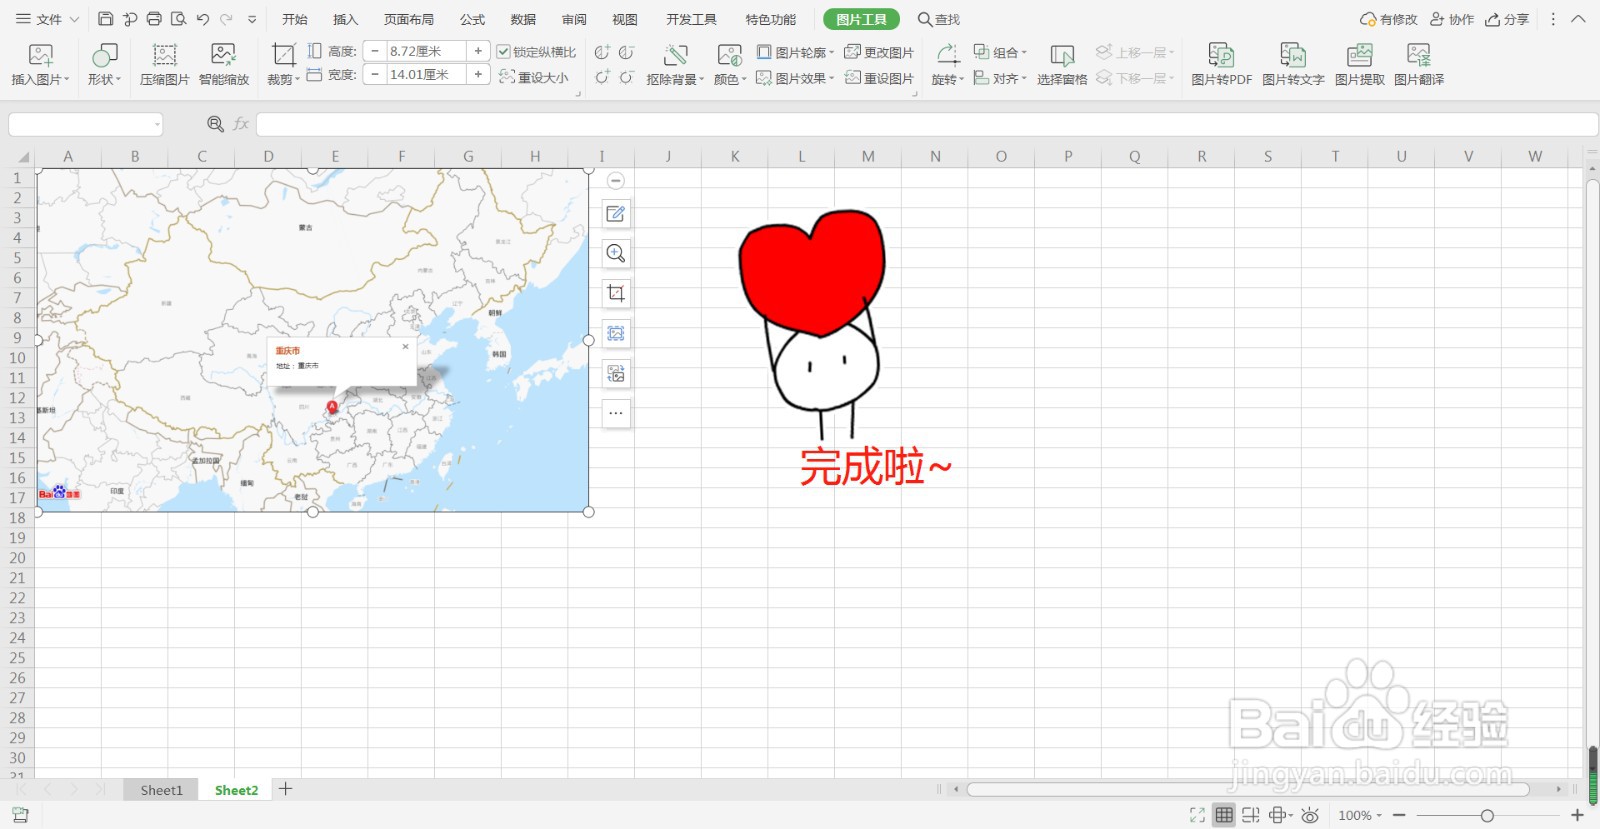Click the Save icon in quick access bar

pyautogui.click(x=106, y=19)
